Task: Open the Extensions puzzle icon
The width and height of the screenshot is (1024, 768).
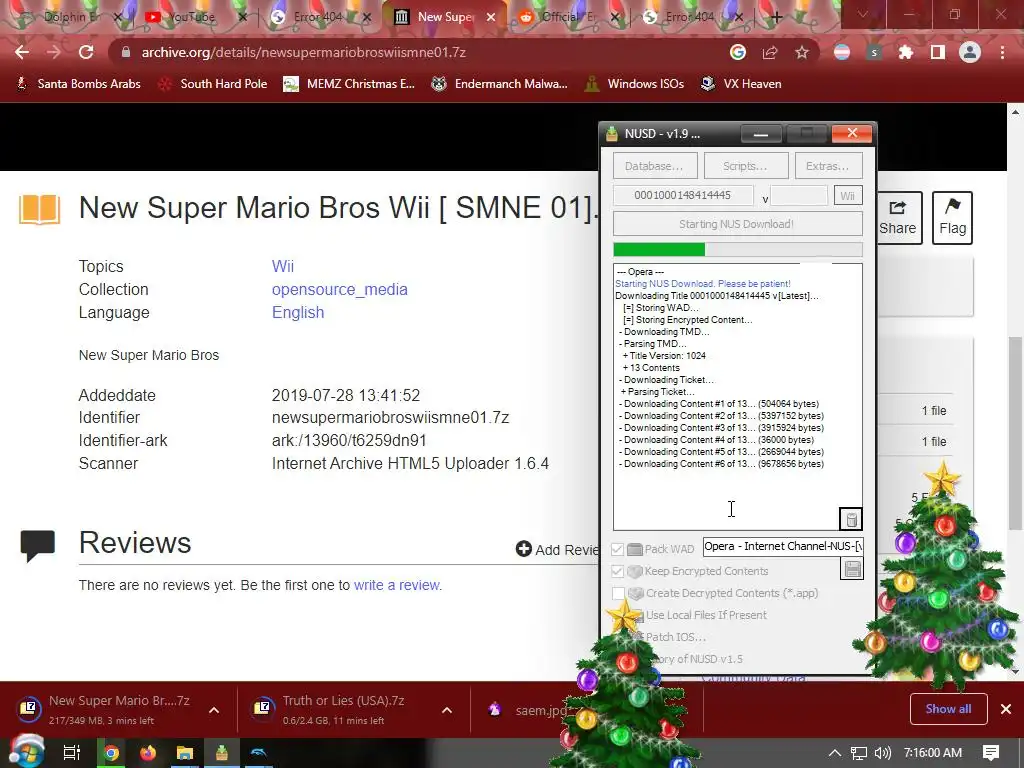Action: pyautogui.click(x=906, y=52)
